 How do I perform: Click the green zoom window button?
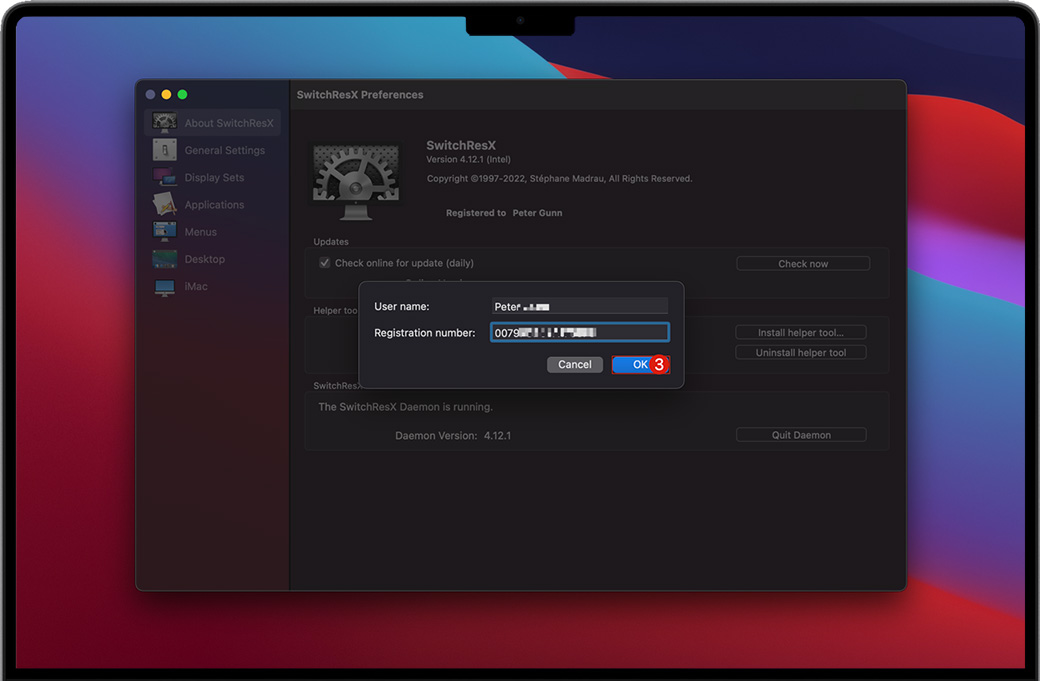[x=182, y=94]
